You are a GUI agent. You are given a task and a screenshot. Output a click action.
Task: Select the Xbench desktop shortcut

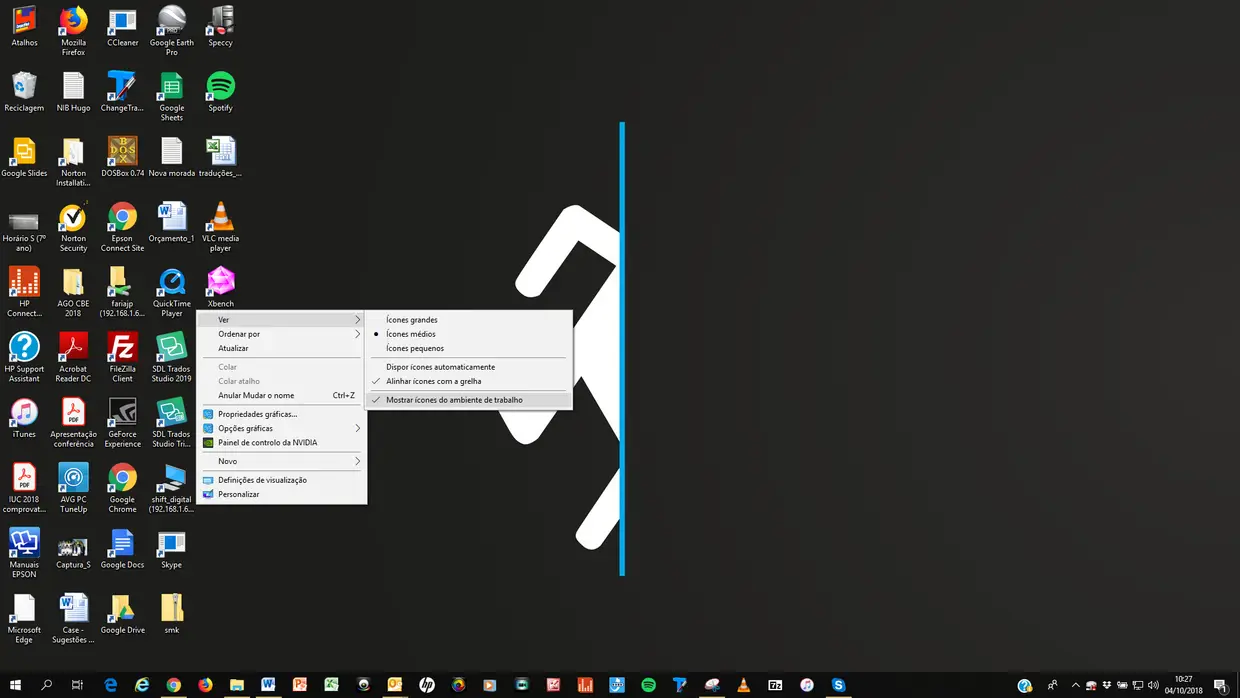220,288
